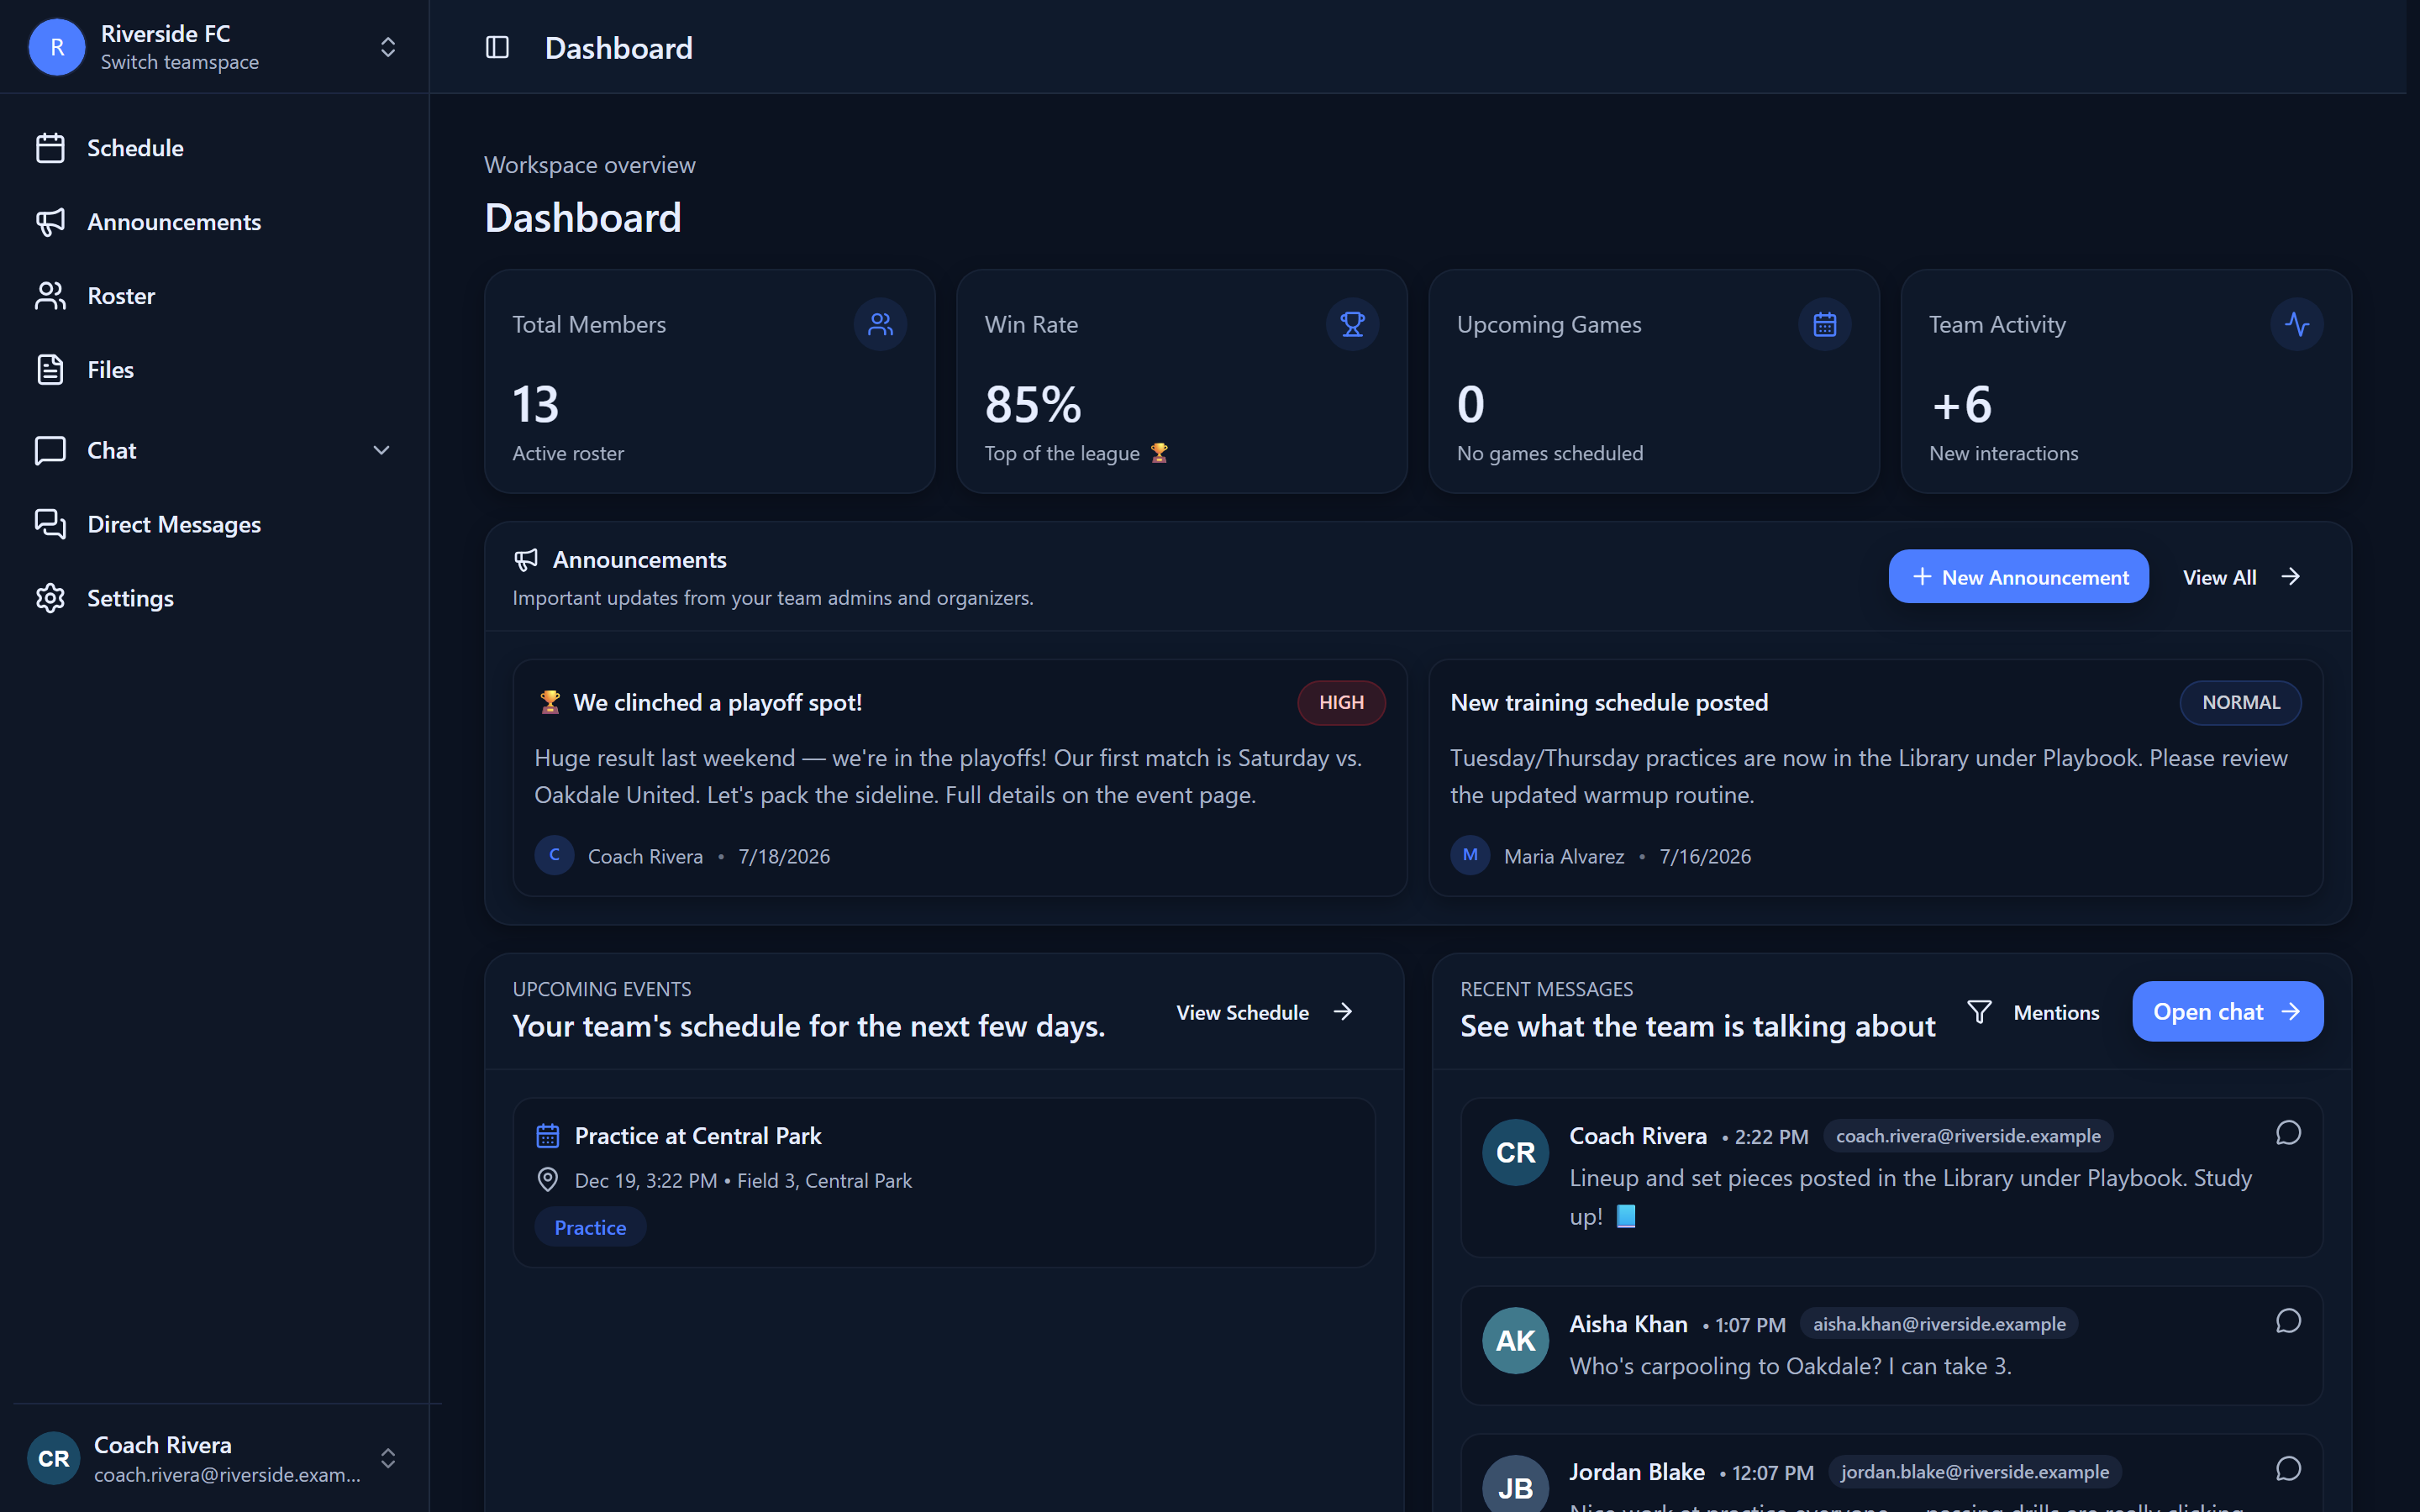
Task: Open Settings from the sidebar
Action: [214, 598]
